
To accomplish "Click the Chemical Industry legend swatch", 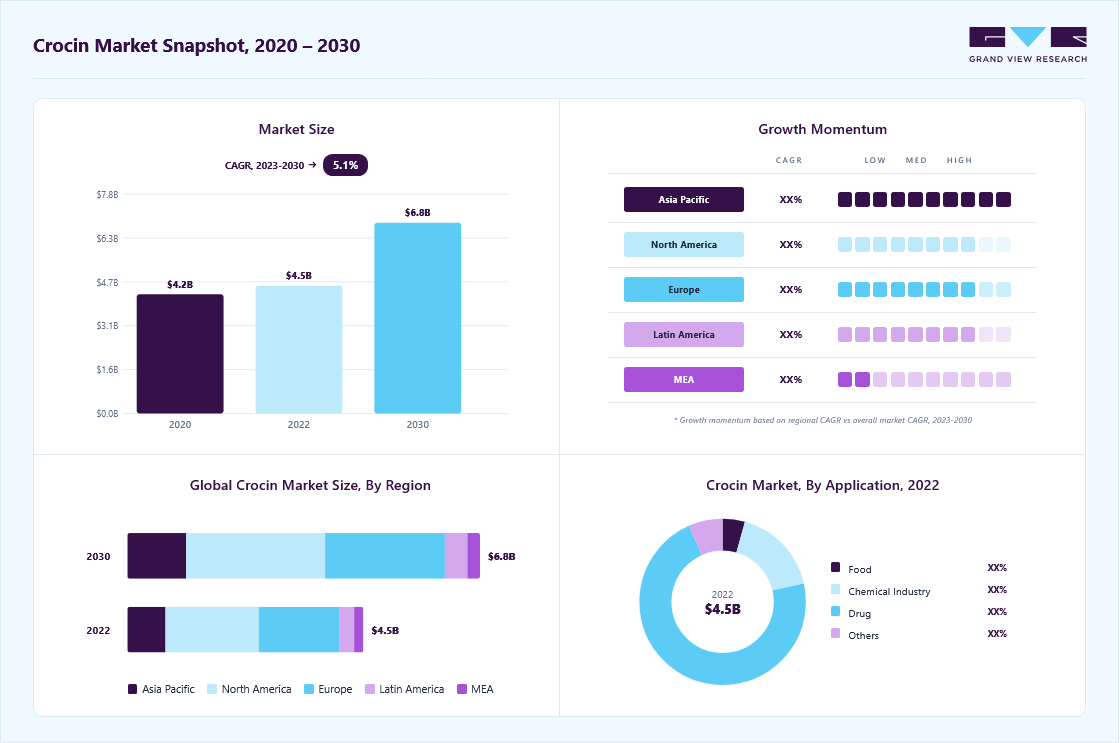I will tap(836, 589).
